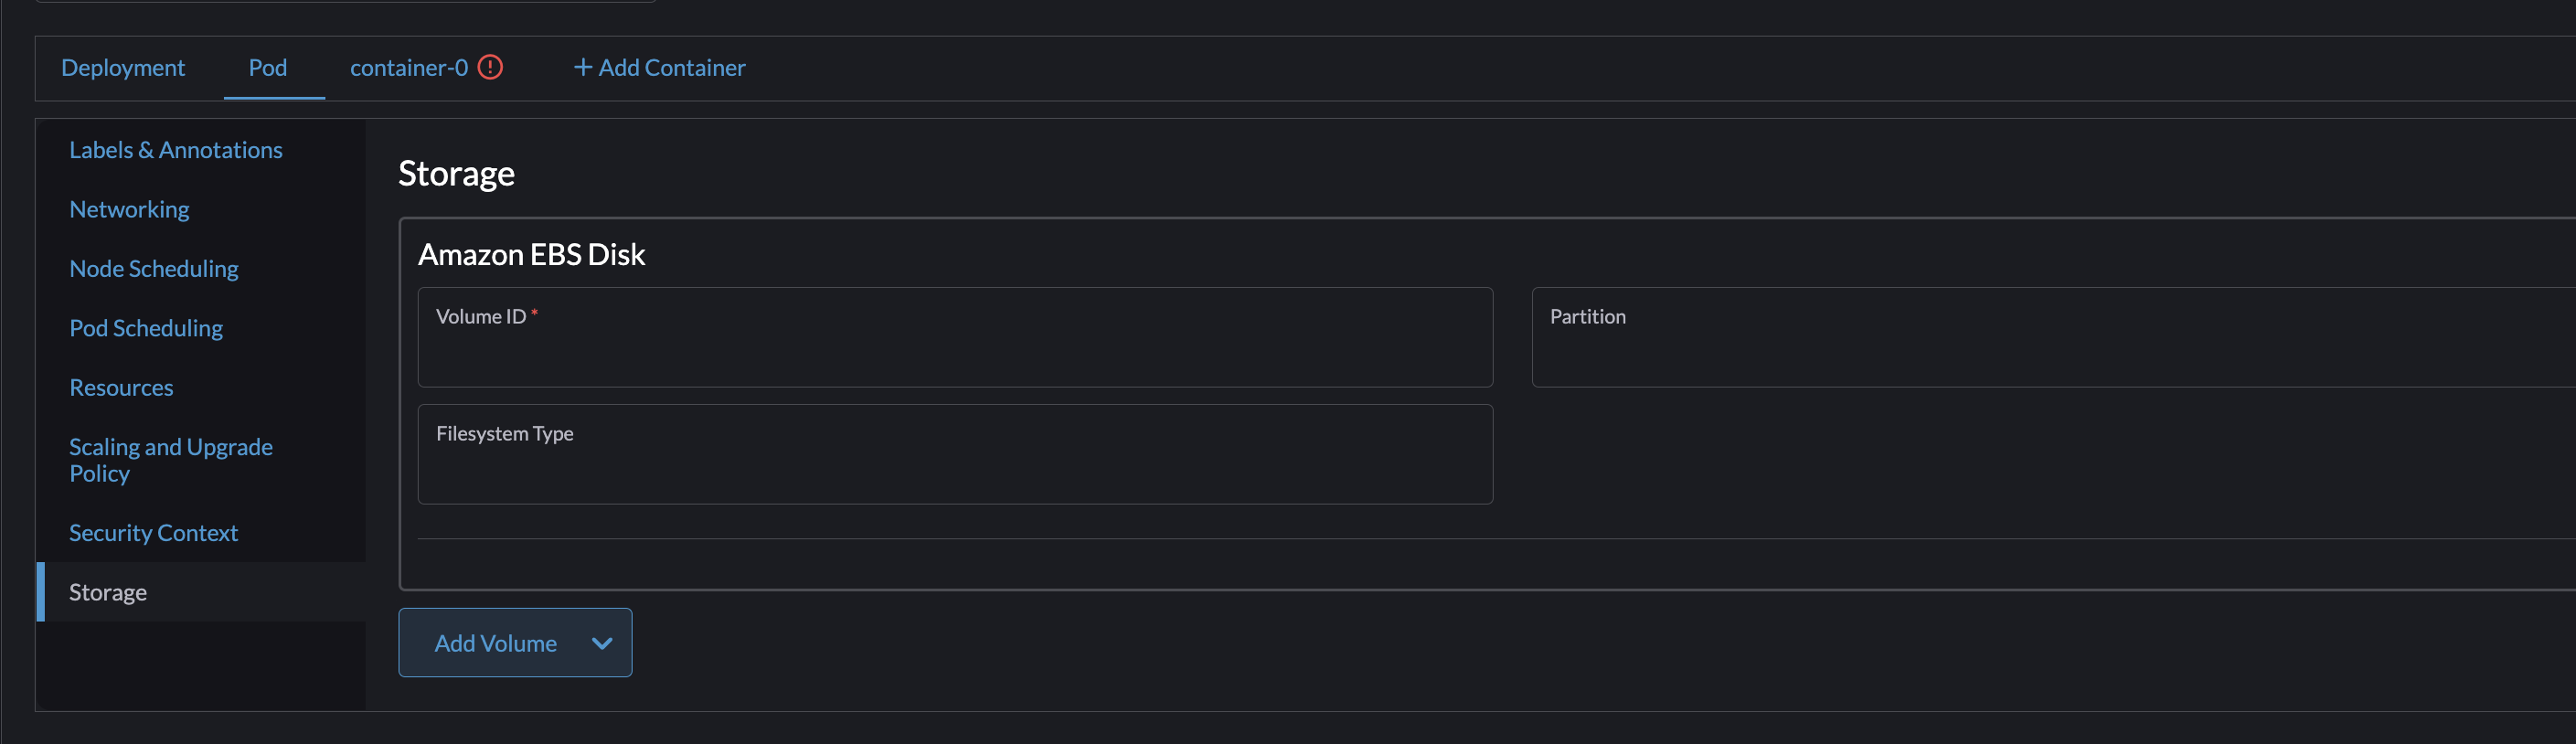
Task: Select Pod Scheduling in the sidebar
Action: pos(146,327)
